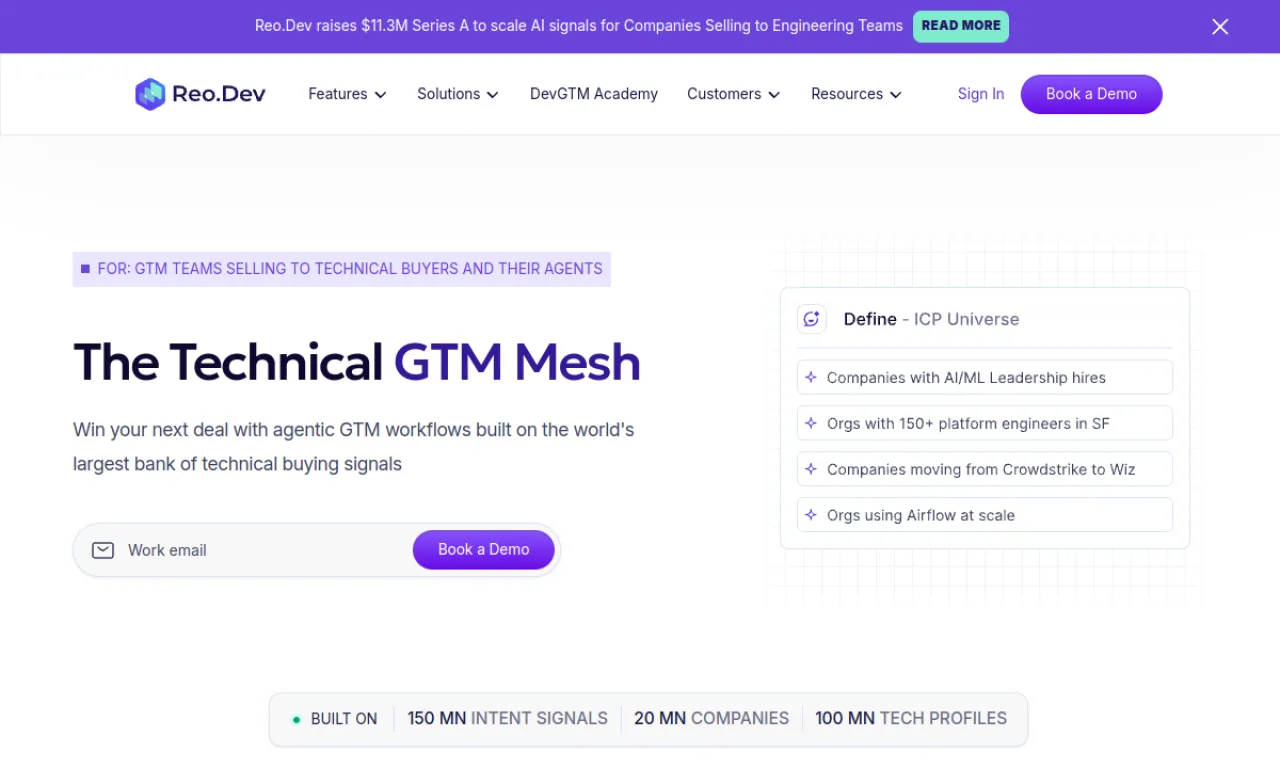Click the Series A announcement banner text

579,26
